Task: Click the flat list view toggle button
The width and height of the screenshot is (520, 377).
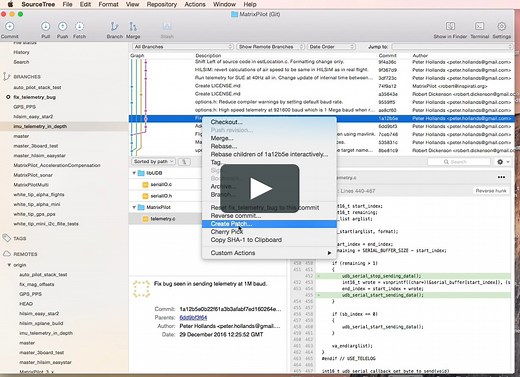Action: [184, 162]
